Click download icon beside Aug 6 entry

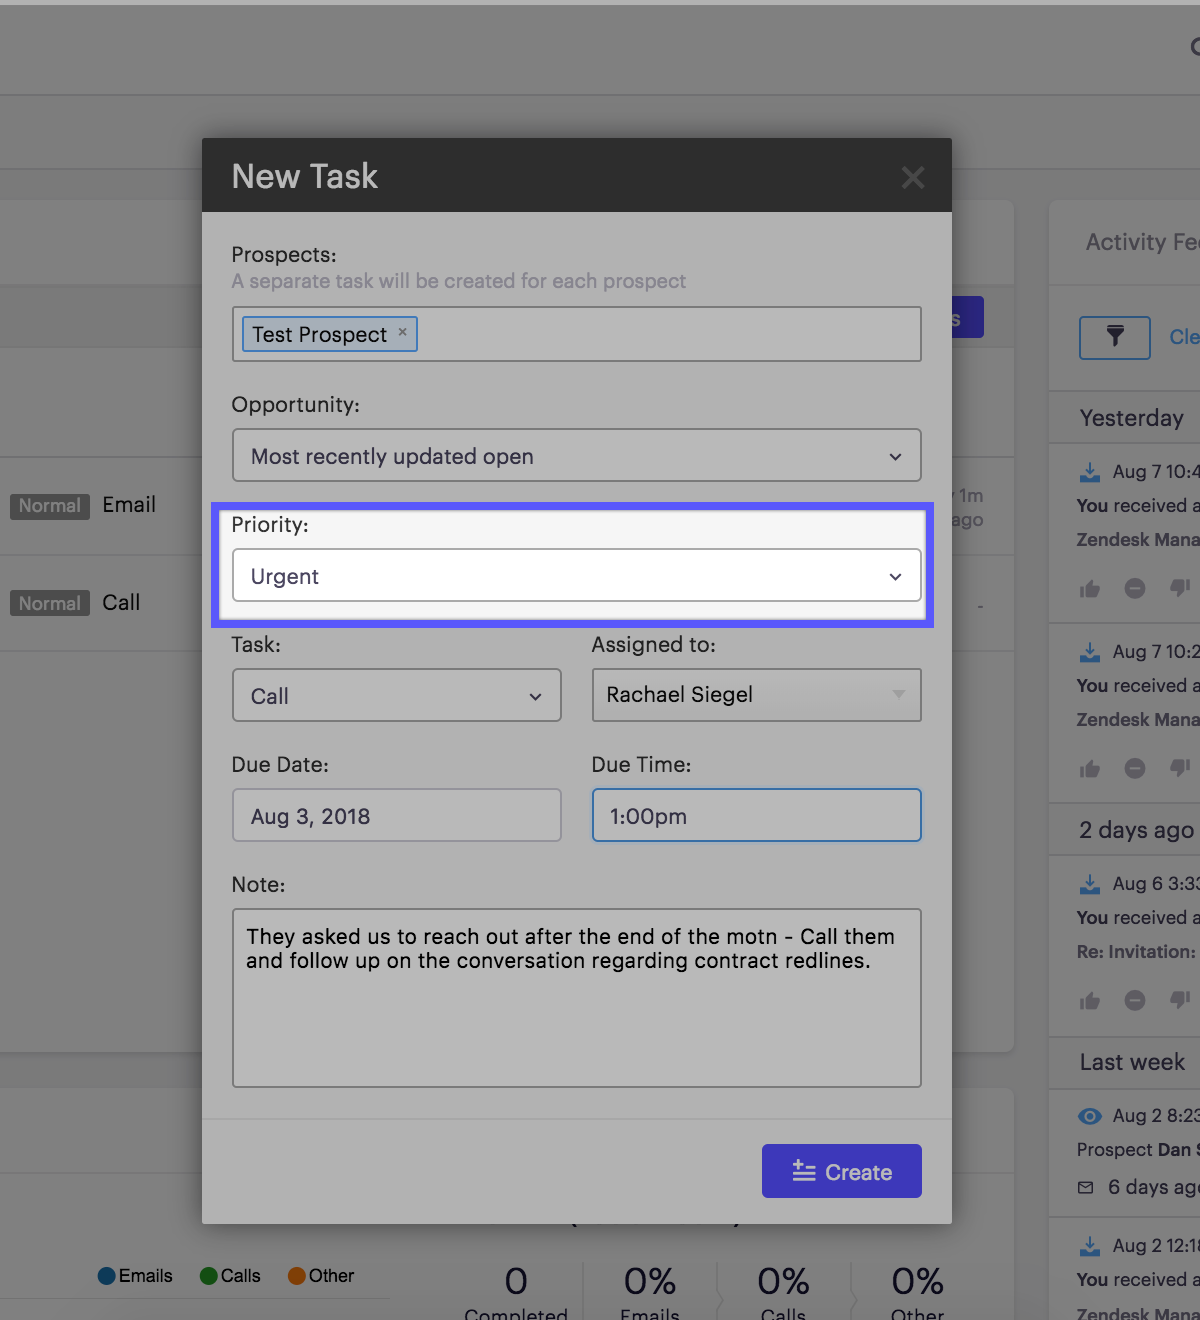(1090, 884)
